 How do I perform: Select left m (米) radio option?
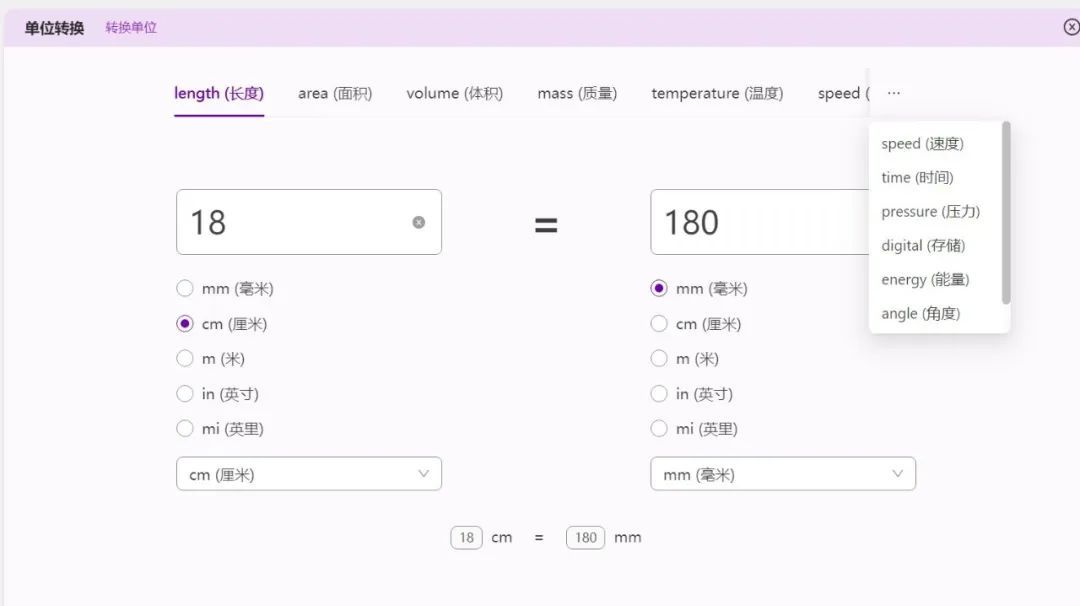185,359
